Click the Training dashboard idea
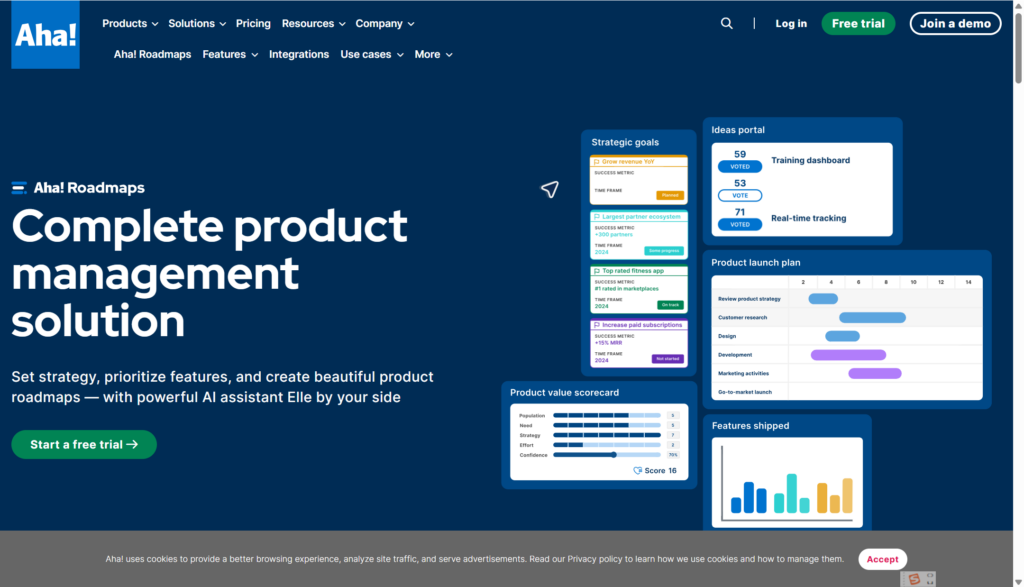This screenshot has height=587, width=1024. (x=810, y=160)
